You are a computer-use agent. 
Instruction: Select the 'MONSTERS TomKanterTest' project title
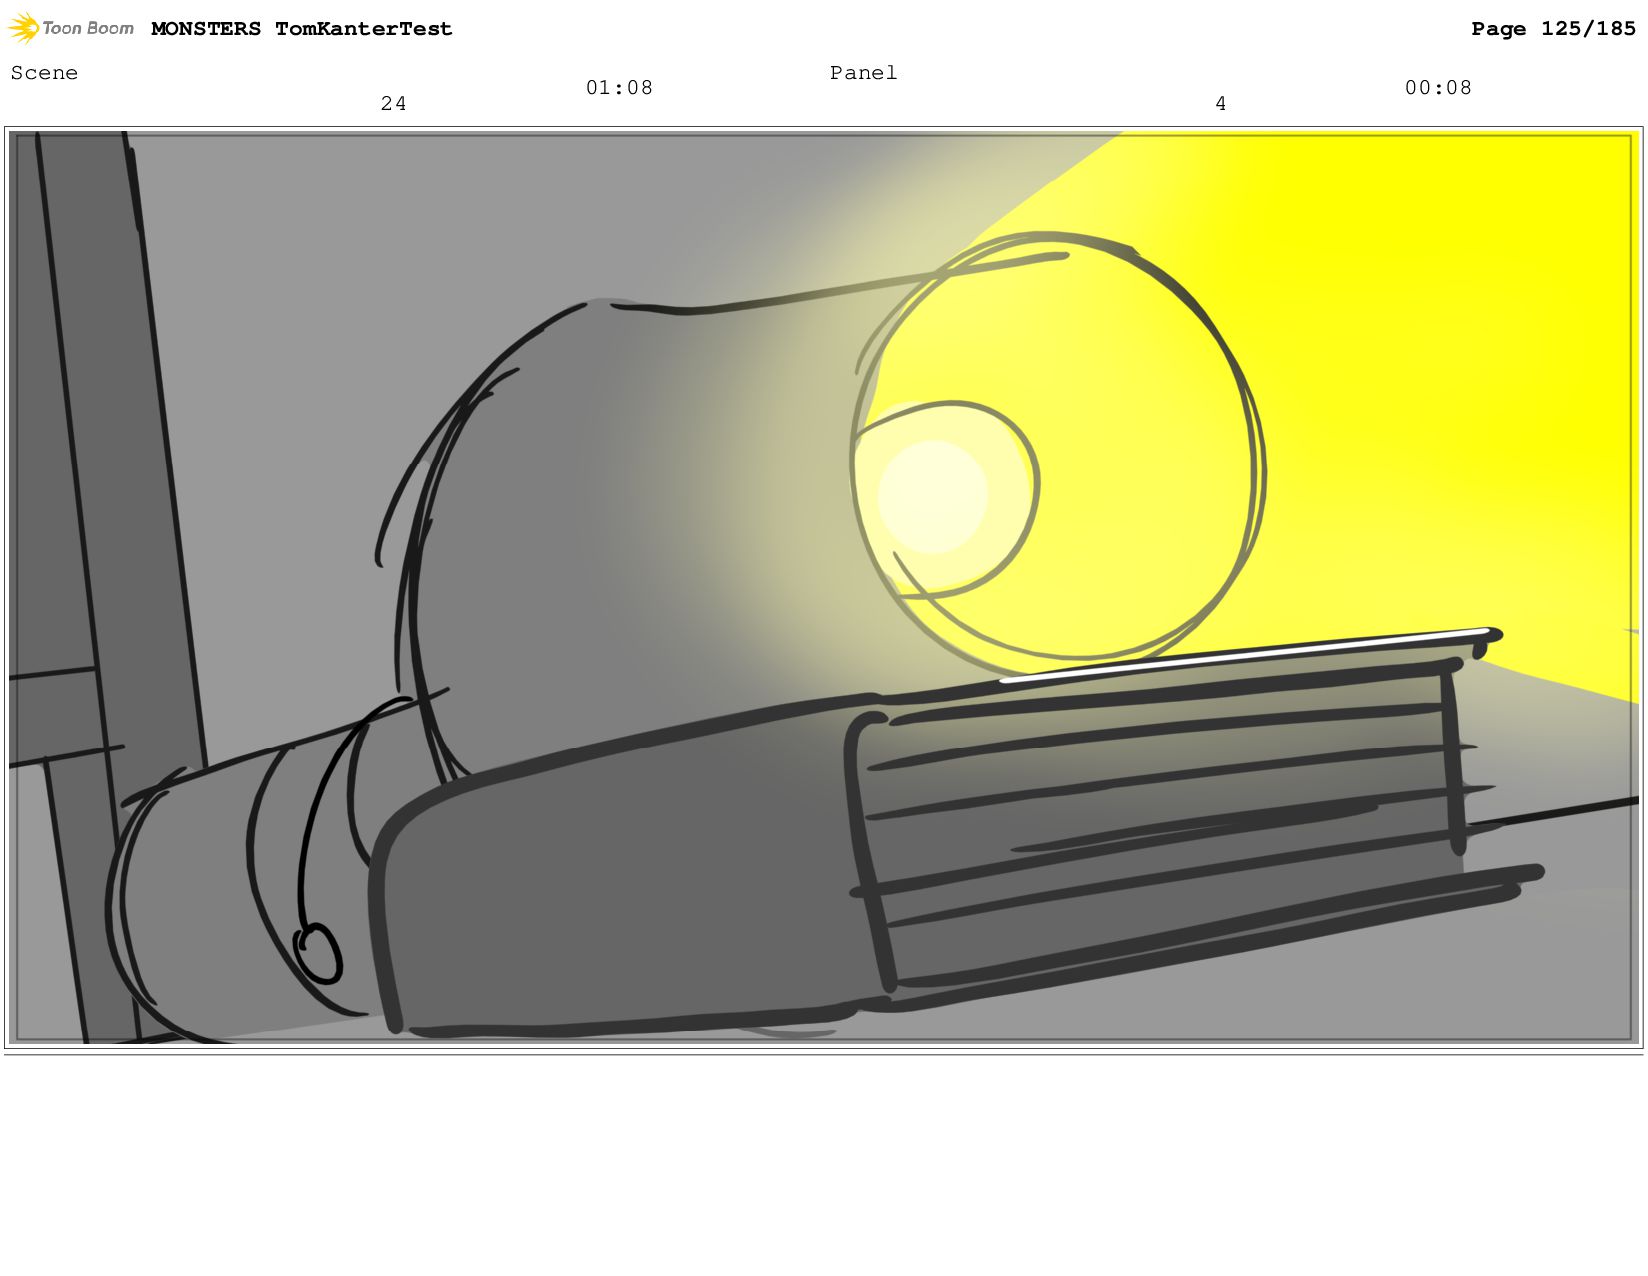click(302, 29)
